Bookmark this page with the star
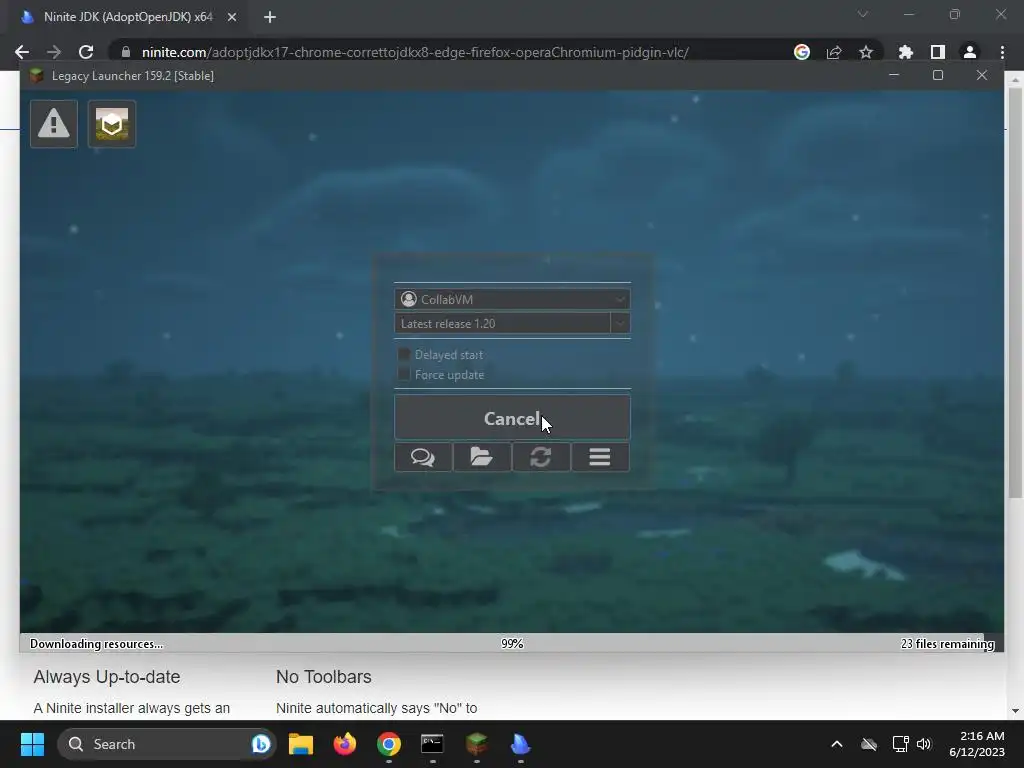The height and width of the screenshot is (768, 1024). (x=866, y=52)
